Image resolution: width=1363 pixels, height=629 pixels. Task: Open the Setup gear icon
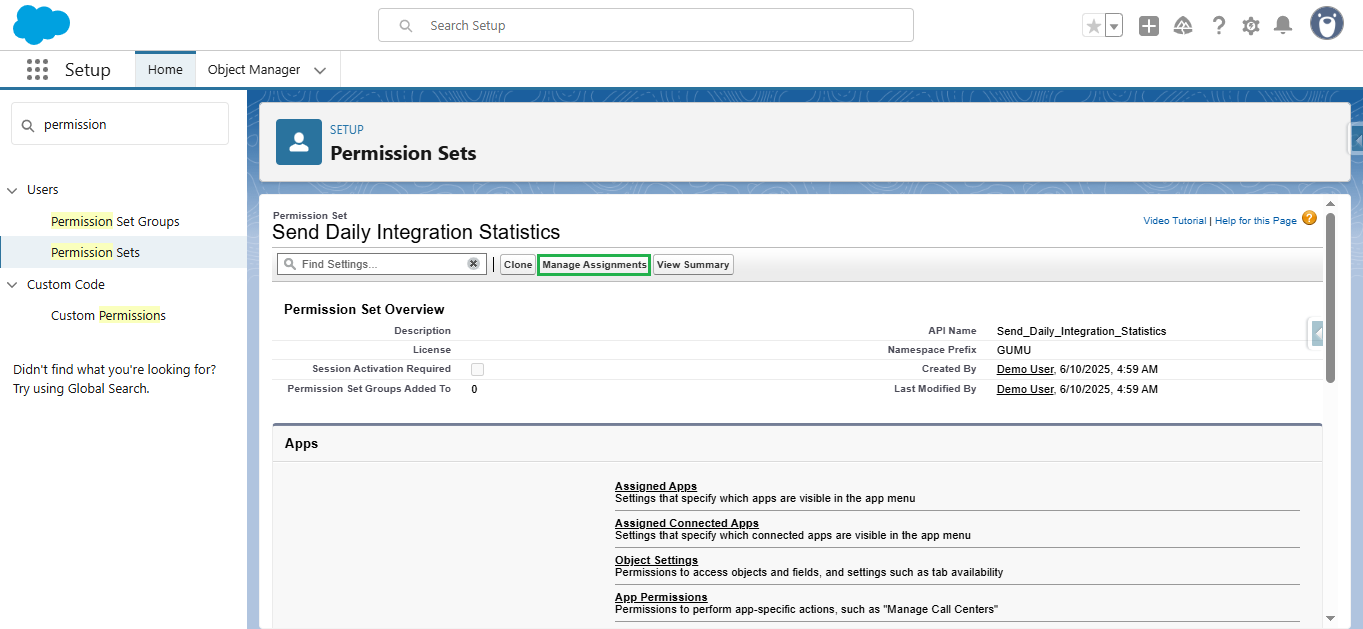(x=1251, y=26)
